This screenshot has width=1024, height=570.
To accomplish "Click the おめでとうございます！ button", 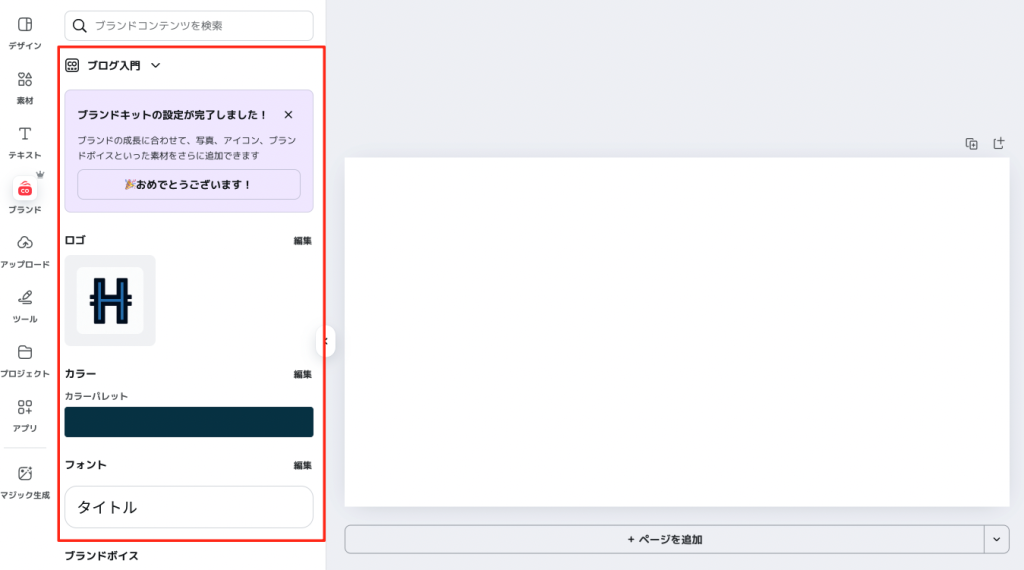I will tap(188, 185).
